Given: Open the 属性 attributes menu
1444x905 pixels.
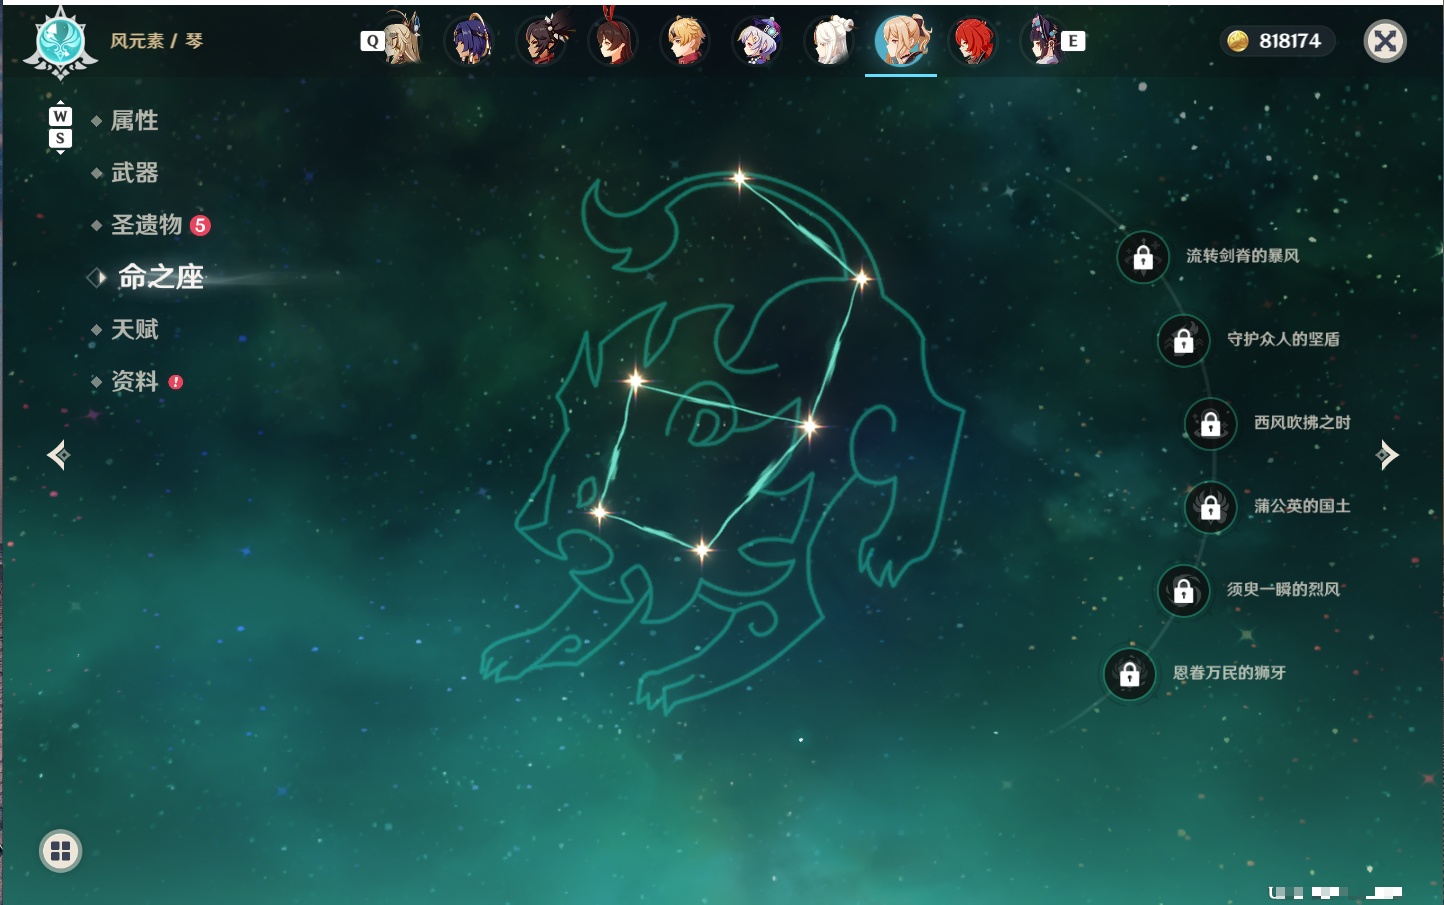Looking at the screenshot, I should pyautogui.click(x=134, y=121).
